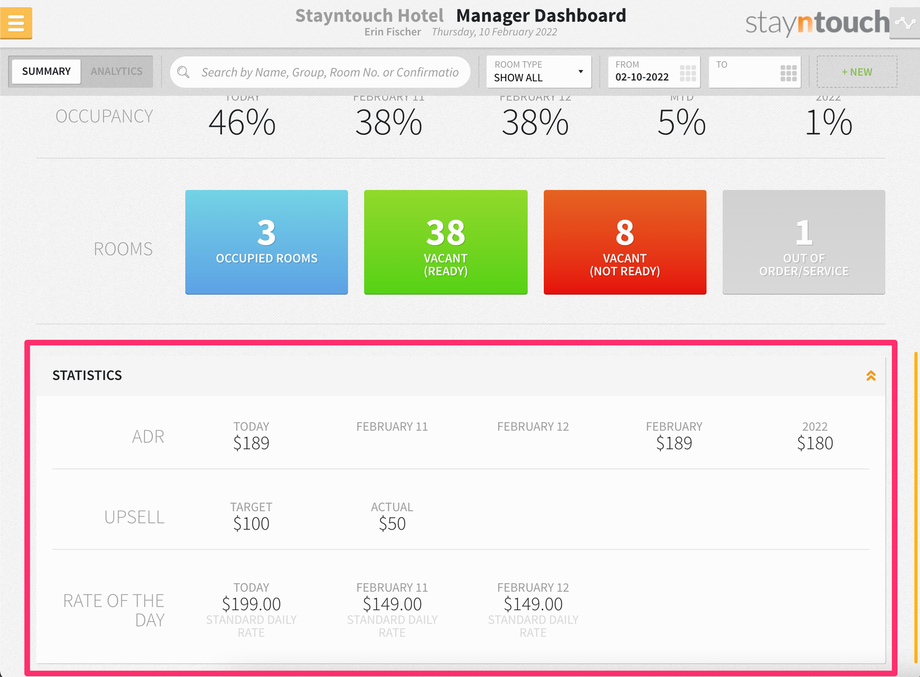Click 2022 ADR value $180

tap(815, 444)
